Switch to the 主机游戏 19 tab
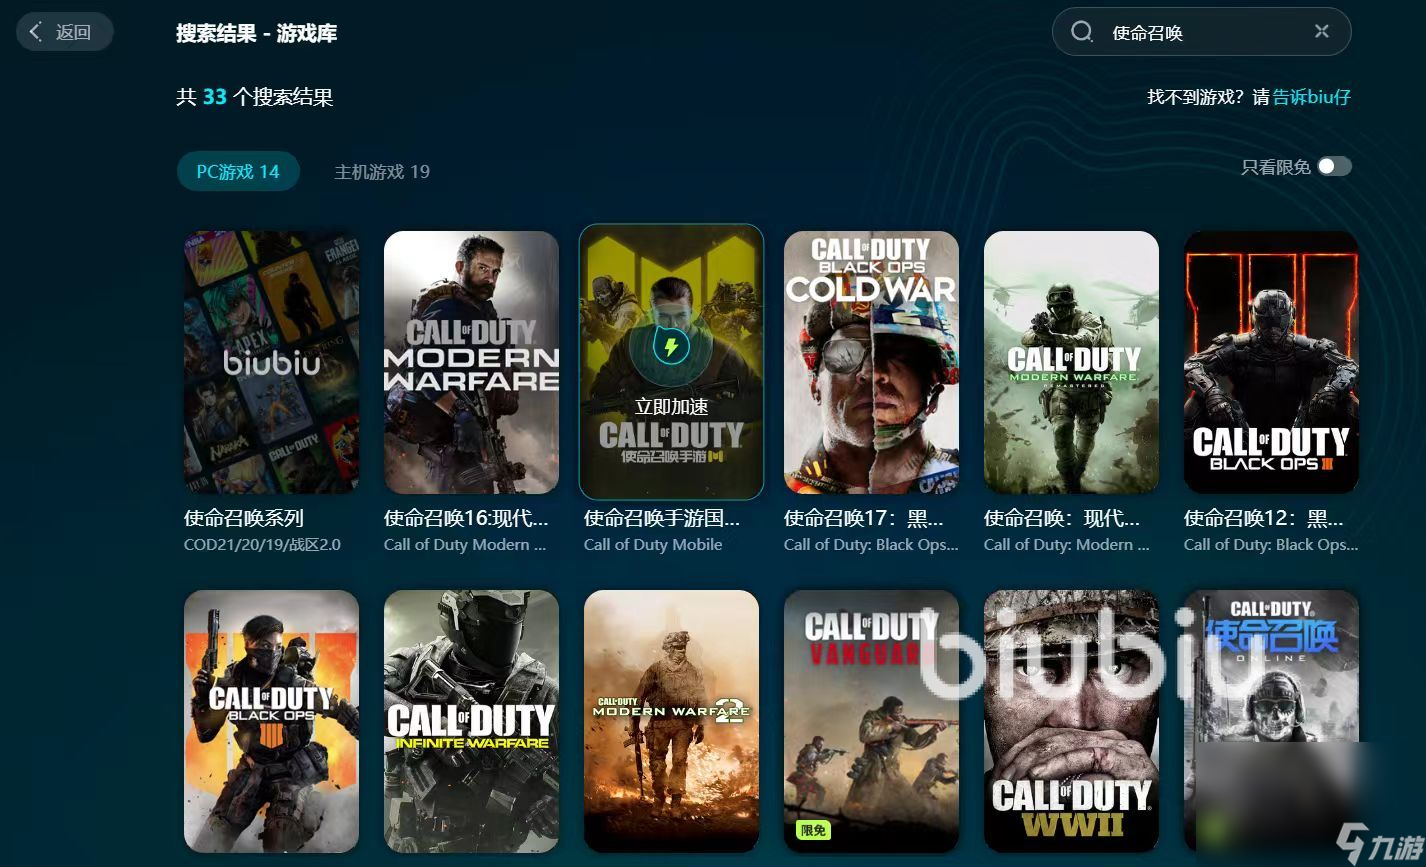 coord(381,172)
